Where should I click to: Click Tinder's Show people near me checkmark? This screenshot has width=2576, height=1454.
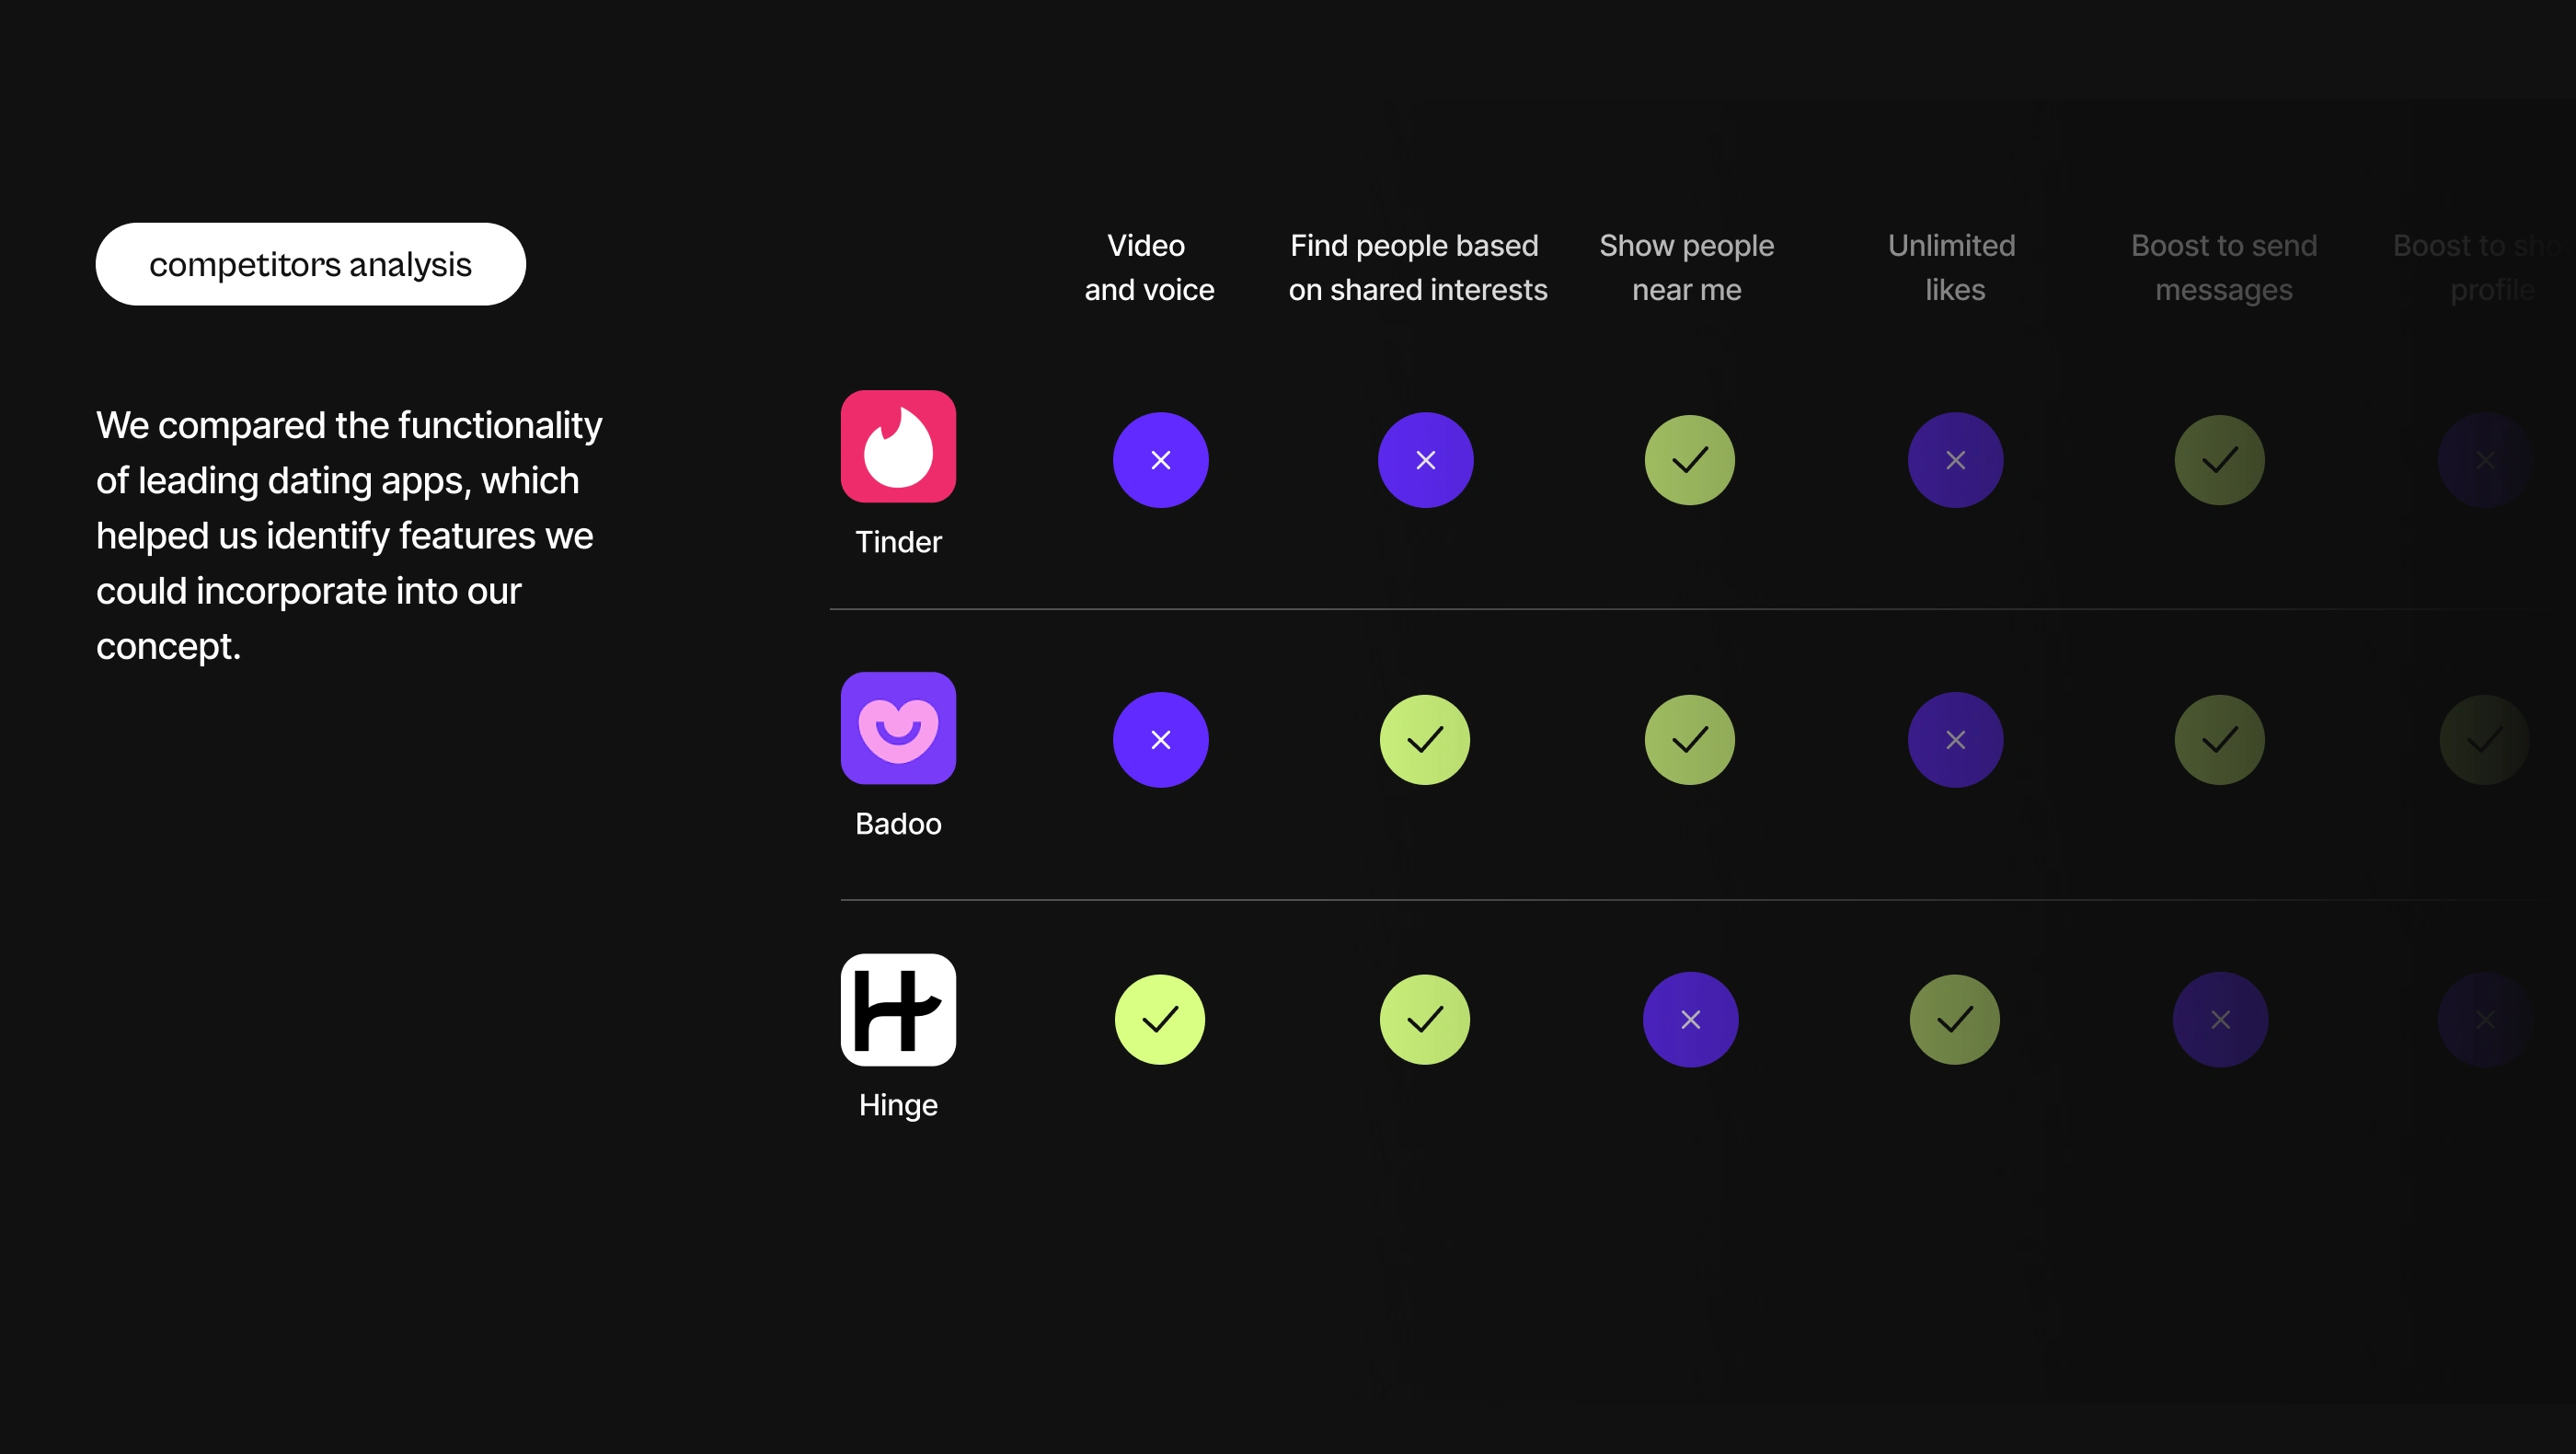[x=1690, y=460]
